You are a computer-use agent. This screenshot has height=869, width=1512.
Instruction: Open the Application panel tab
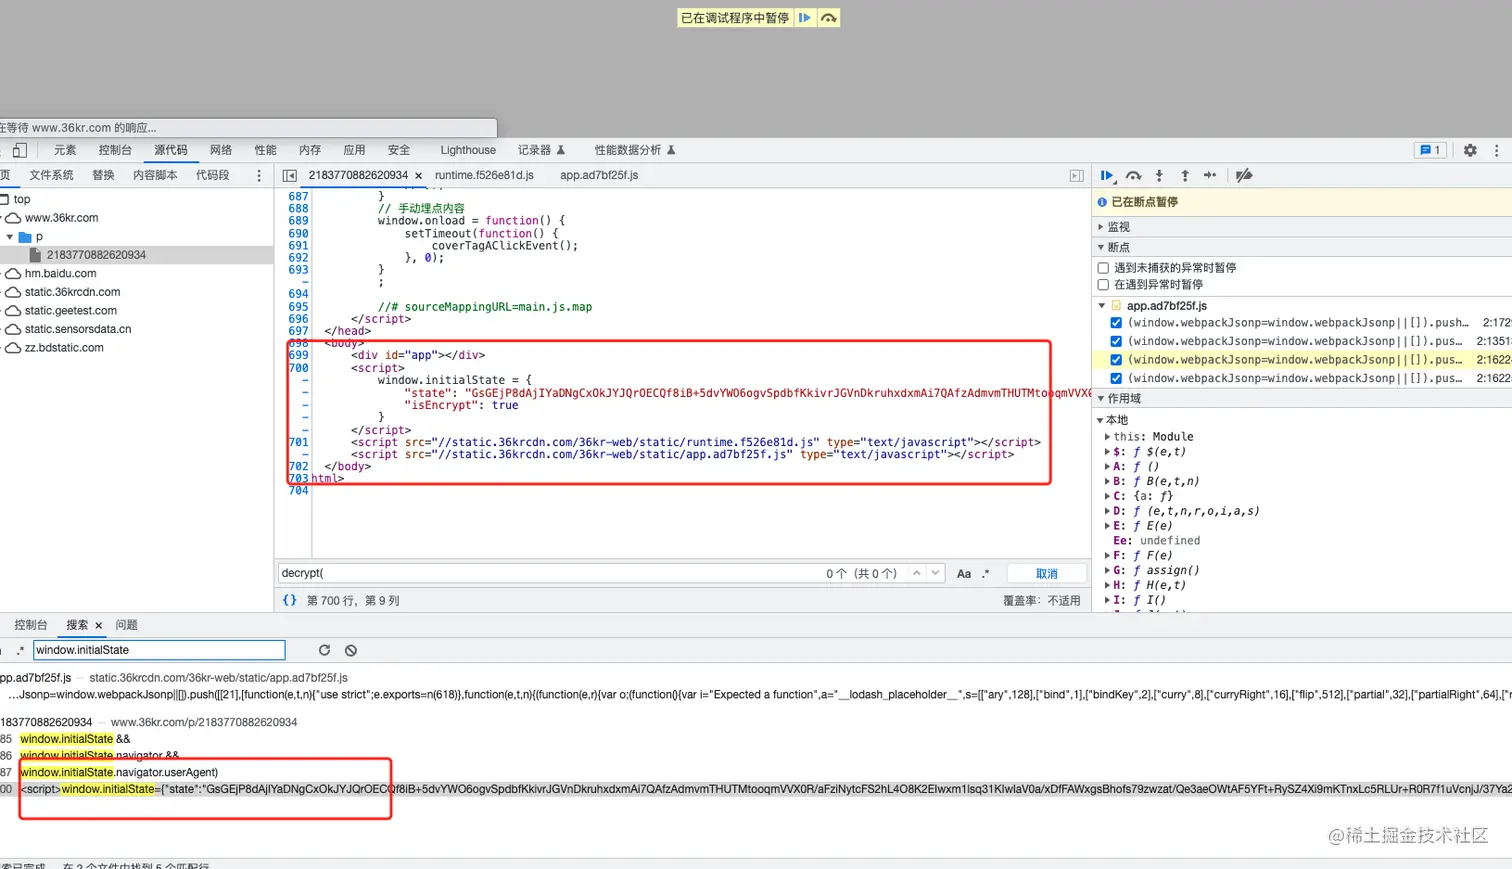354,150
